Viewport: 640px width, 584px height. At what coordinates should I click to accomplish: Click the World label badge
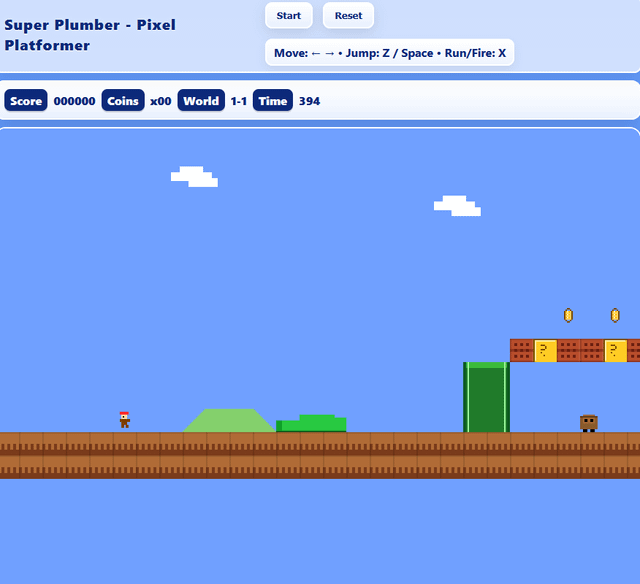[x=201, y=100]
